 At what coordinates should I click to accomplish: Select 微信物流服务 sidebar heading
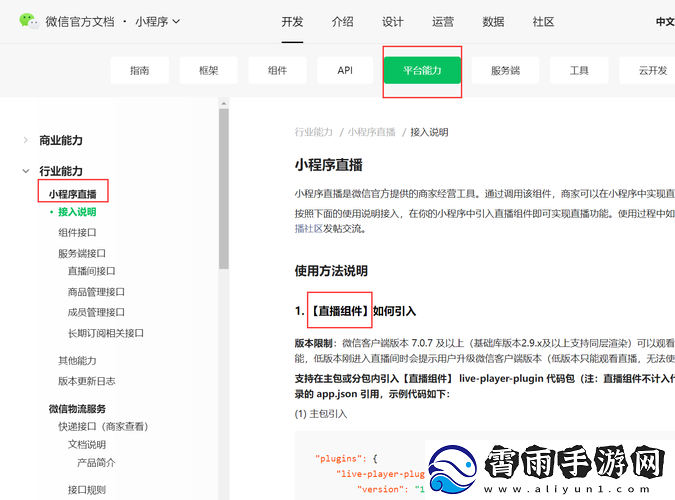77,409
